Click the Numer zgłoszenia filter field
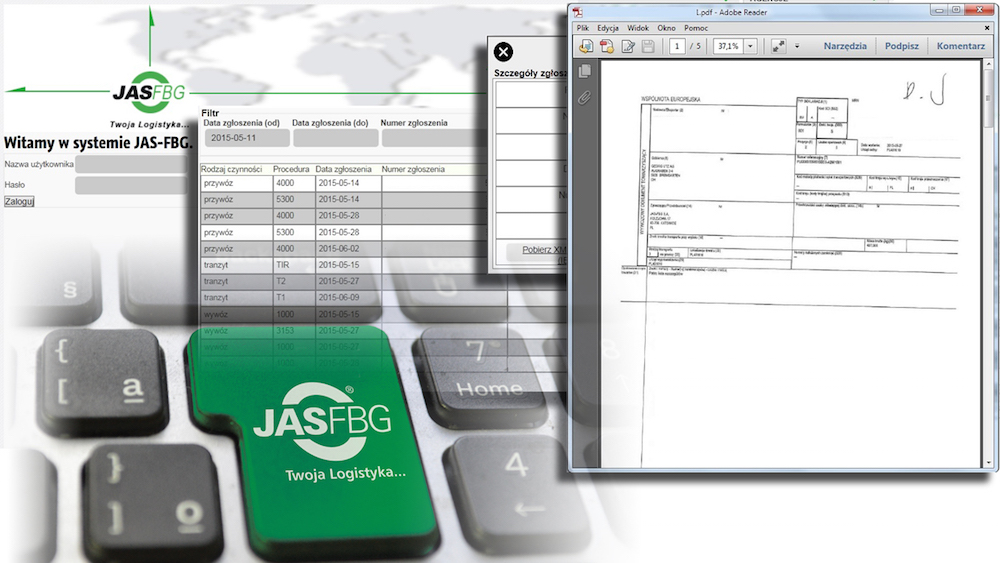 (x=435, y=138)
